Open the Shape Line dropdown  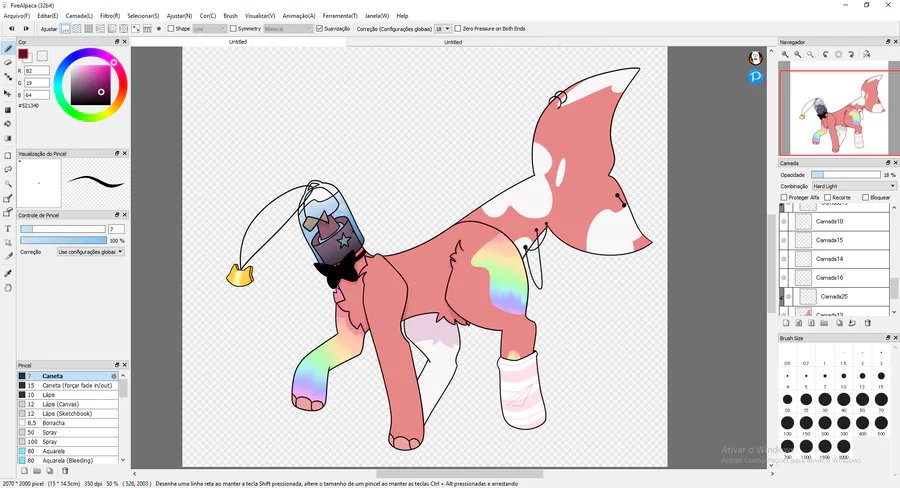tap(210, 28)
